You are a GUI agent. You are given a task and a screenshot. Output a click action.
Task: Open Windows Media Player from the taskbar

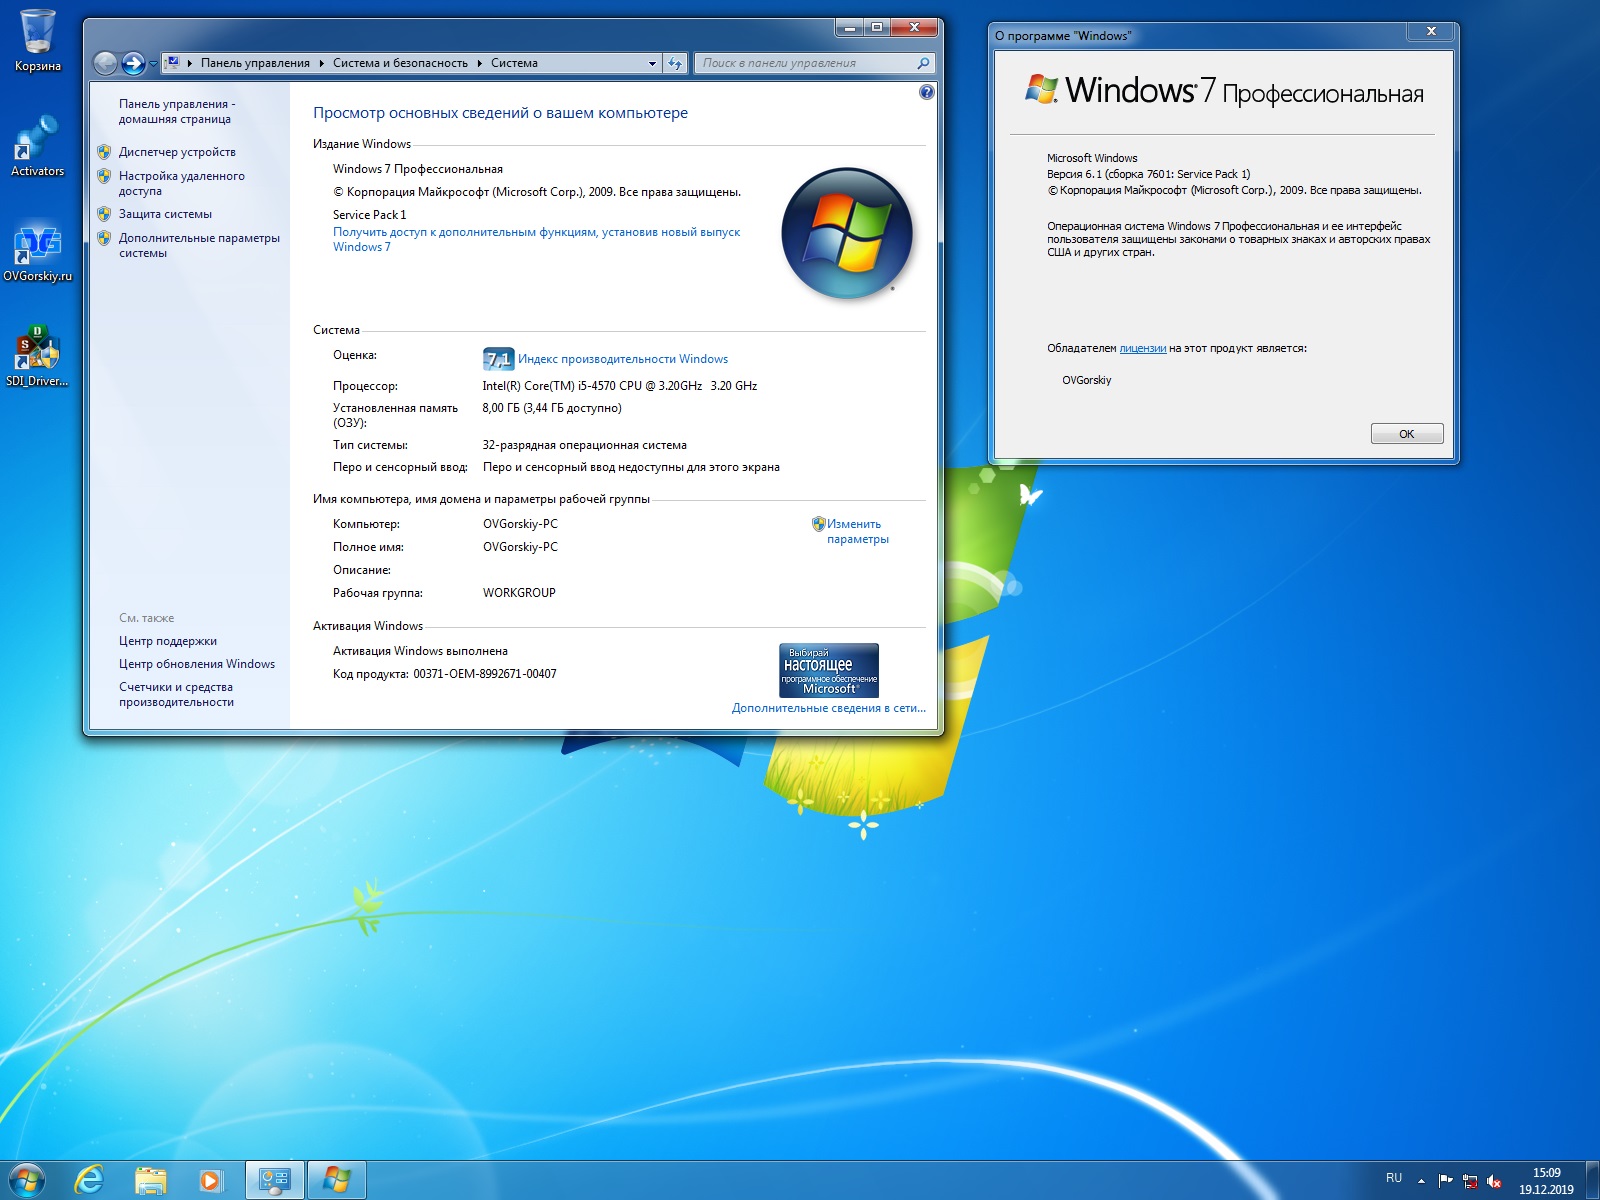(x=210, y=1180)
